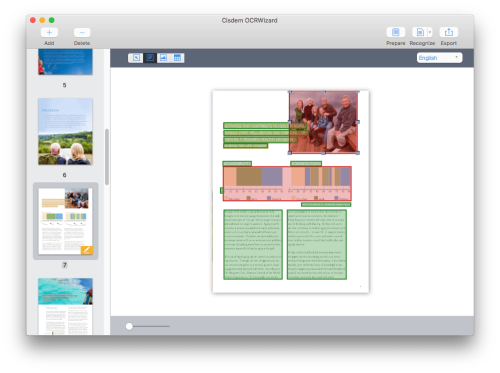Viewport: 500px width, 373px height.
Task: Switch to the image zone marking tool
Action: tap(163, 58)
